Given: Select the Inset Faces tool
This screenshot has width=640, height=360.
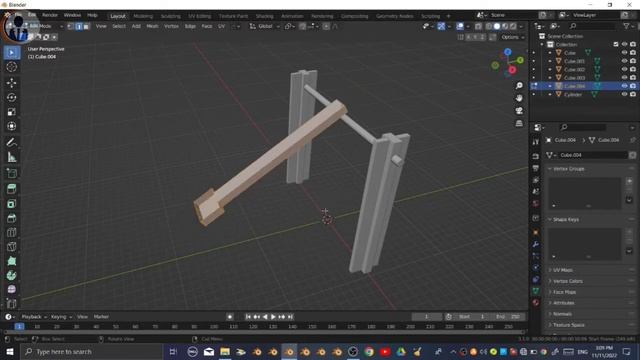Looking at the screenshot, I should 11,204.
